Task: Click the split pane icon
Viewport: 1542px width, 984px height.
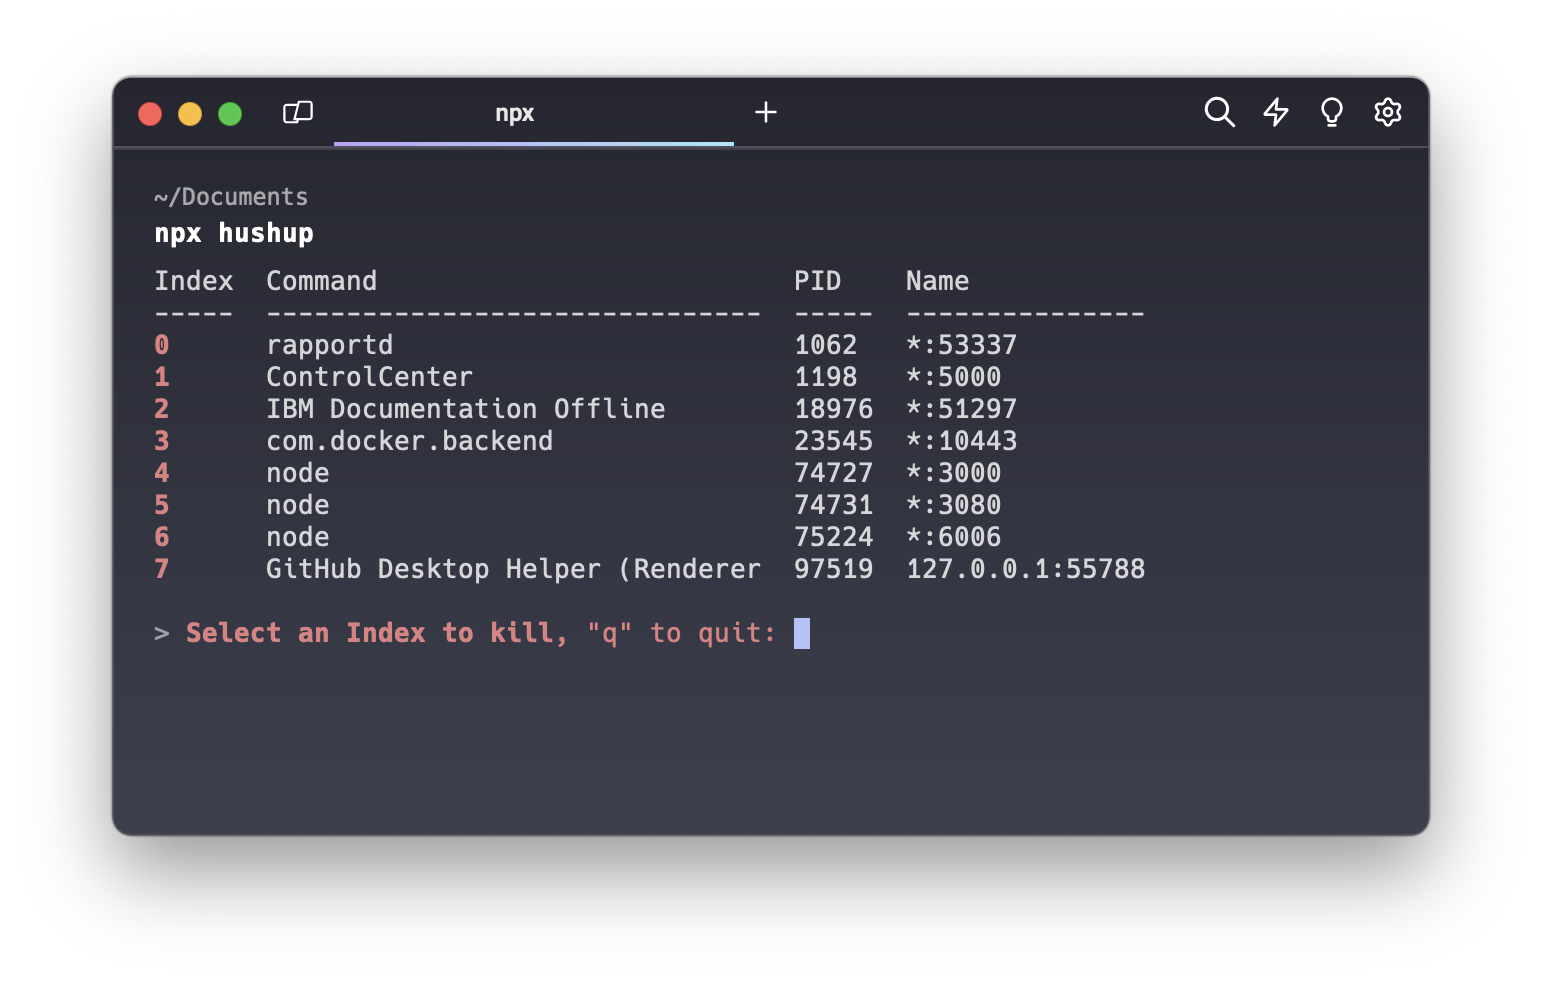Action: pos(298,112)
